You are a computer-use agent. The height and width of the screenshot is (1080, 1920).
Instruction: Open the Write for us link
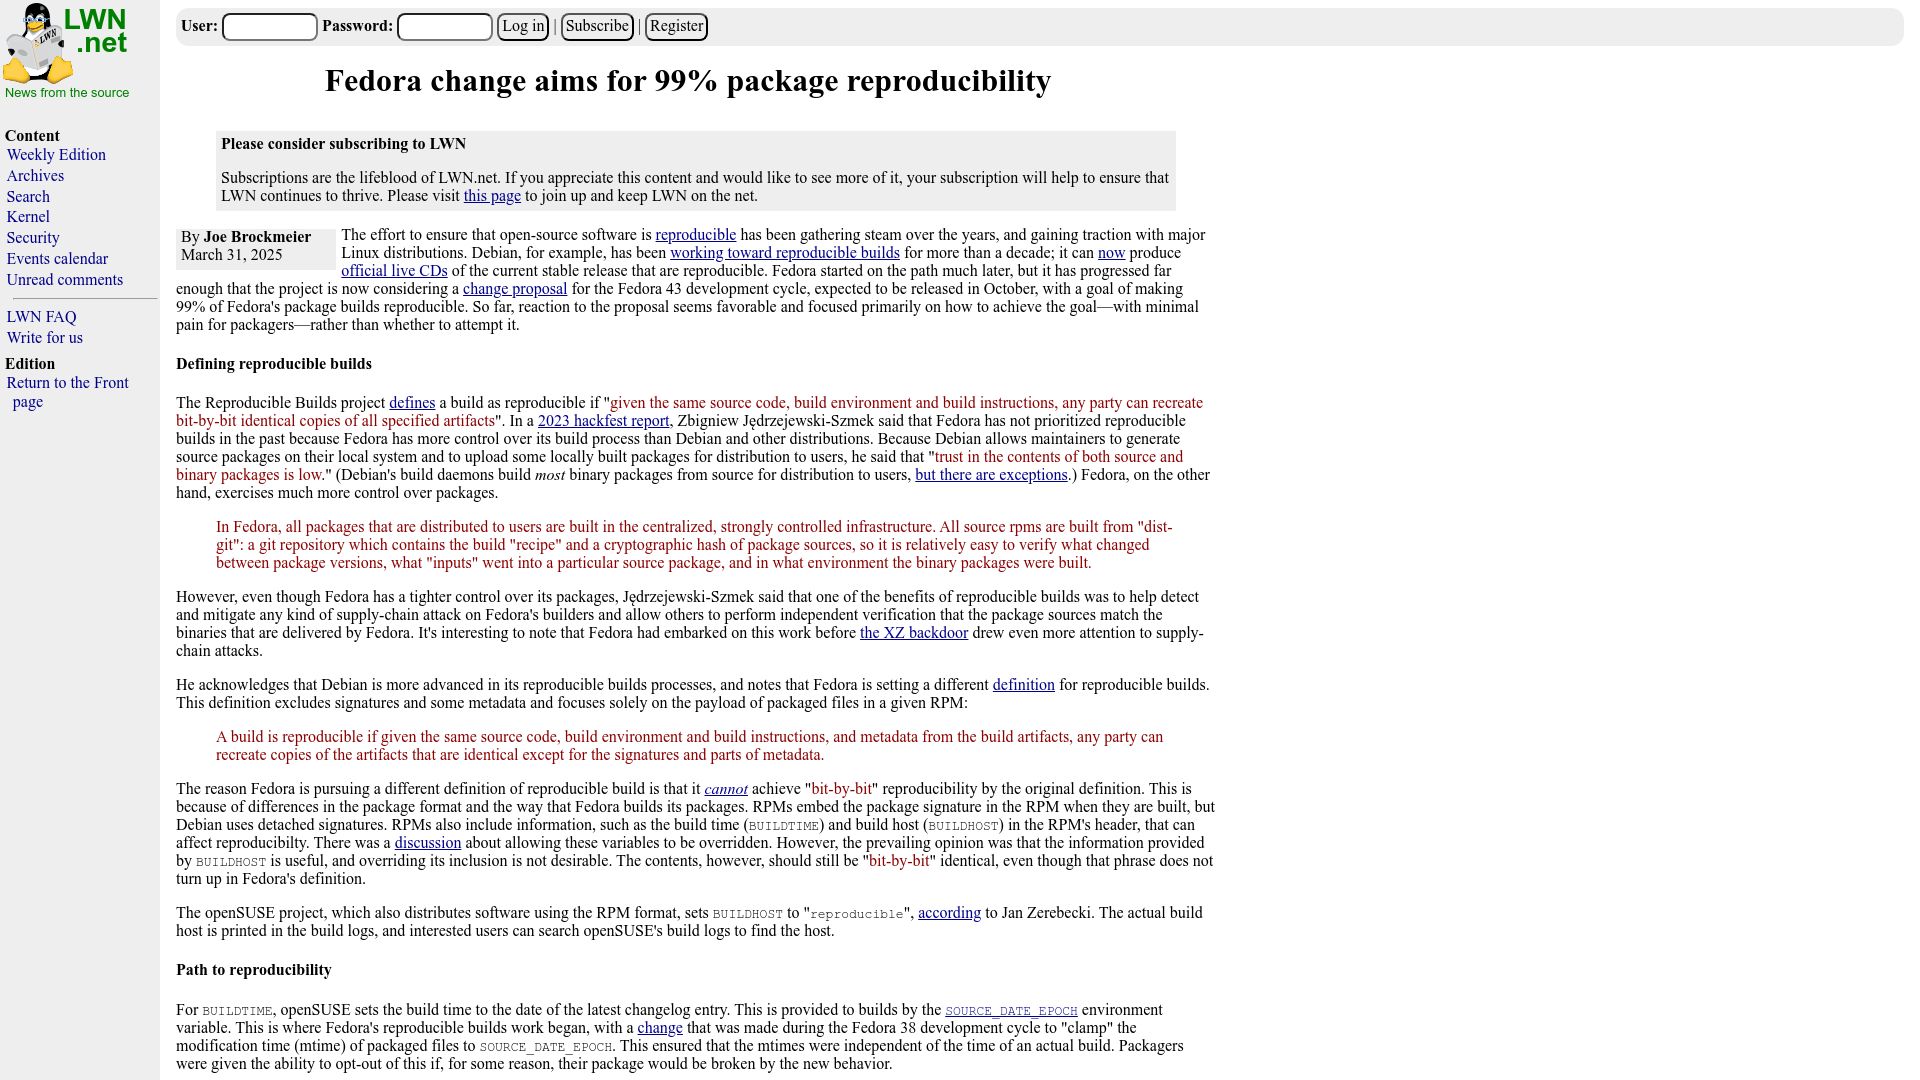pyautogui.click(x=45, y=338)
